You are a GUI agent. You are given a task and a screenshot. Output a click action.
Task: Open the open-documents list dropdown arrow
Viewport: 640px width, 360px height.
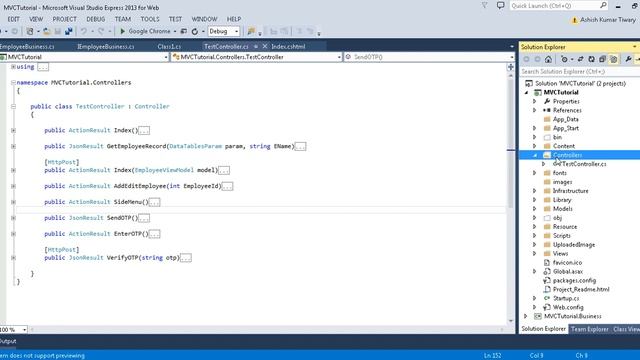(x=512, y=47)
